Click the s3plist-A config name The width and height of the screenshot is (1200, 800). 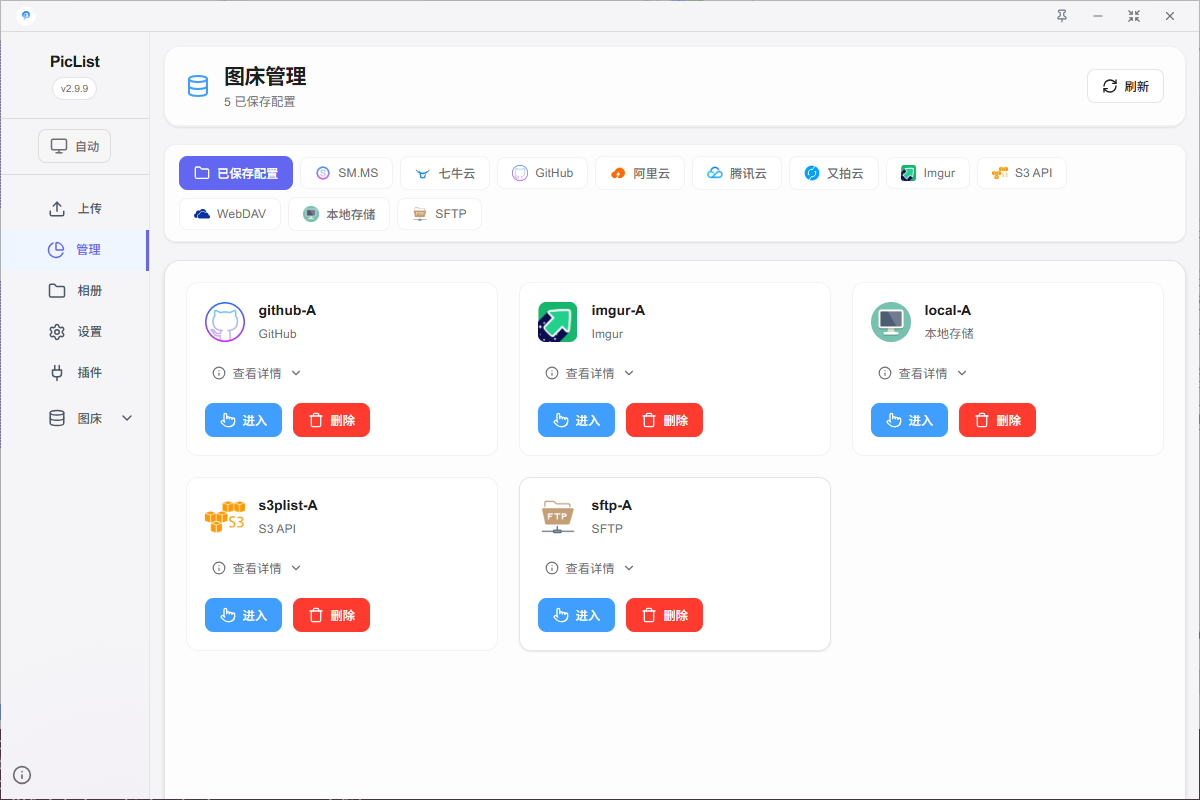288,506
